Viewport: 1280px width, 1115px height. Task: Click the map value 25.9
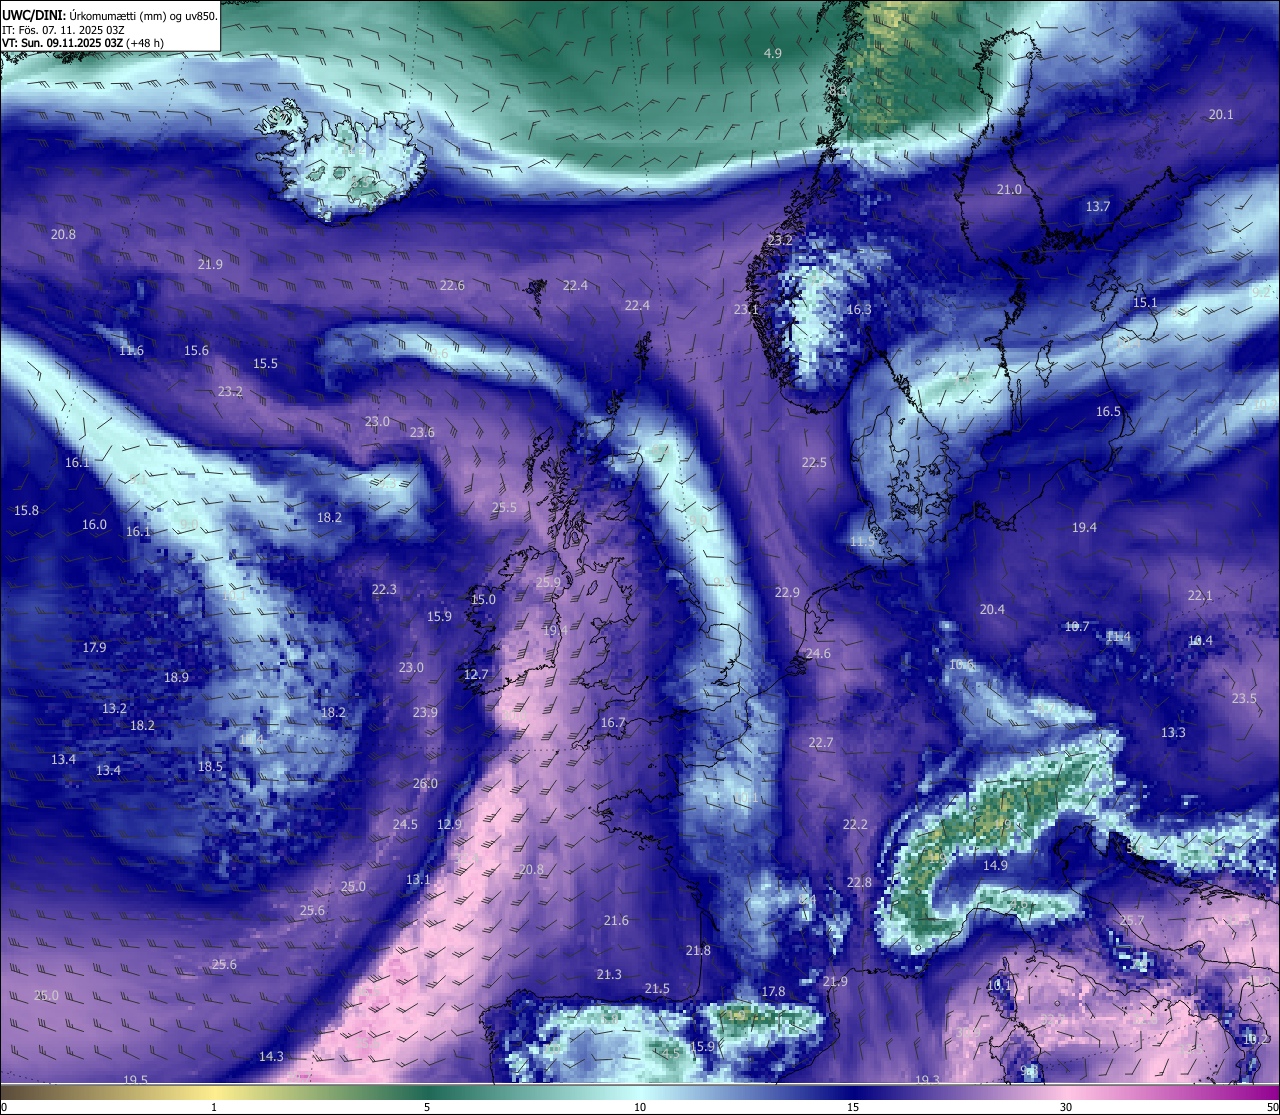click(x=548, y=583)
